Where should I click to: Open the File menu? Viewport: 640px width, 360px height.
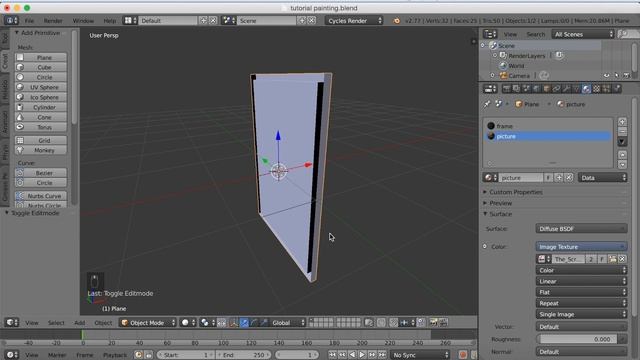pyautogui.click(x=29, y=20)
